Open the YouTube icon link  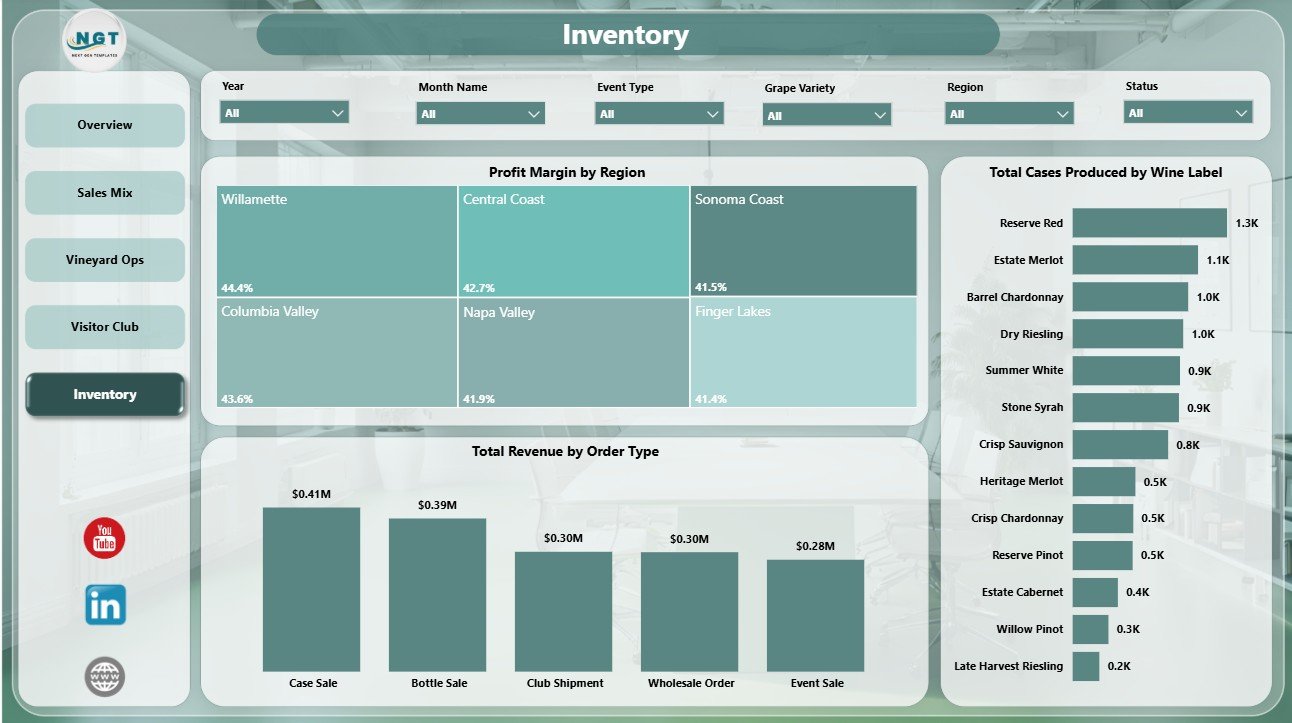click(105, 539)
